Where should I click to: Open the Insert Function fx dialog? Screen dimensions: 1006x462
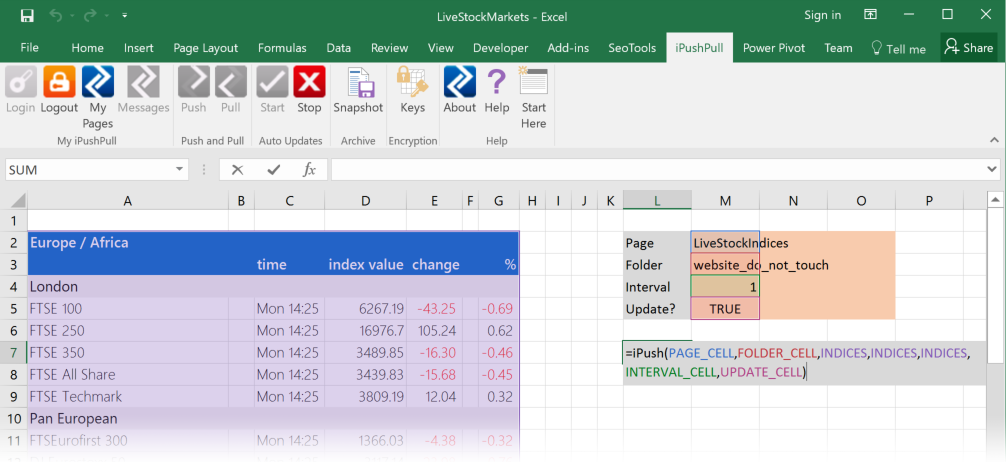309,170
